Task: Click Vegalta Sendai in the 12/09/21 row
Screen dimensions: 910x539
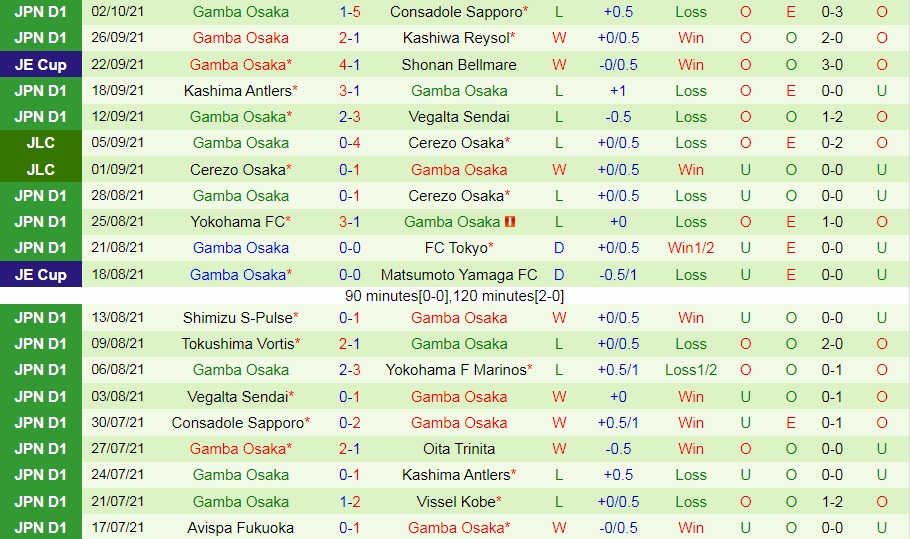Action: point(459,116)
